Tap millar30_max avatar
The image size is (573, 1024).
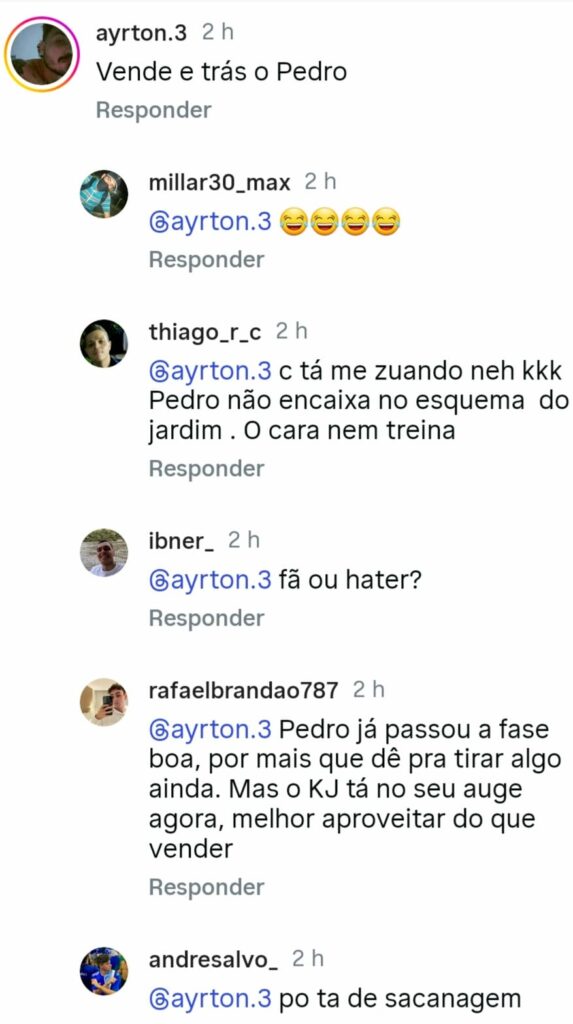pyautogui.click(x=104, y=194)
